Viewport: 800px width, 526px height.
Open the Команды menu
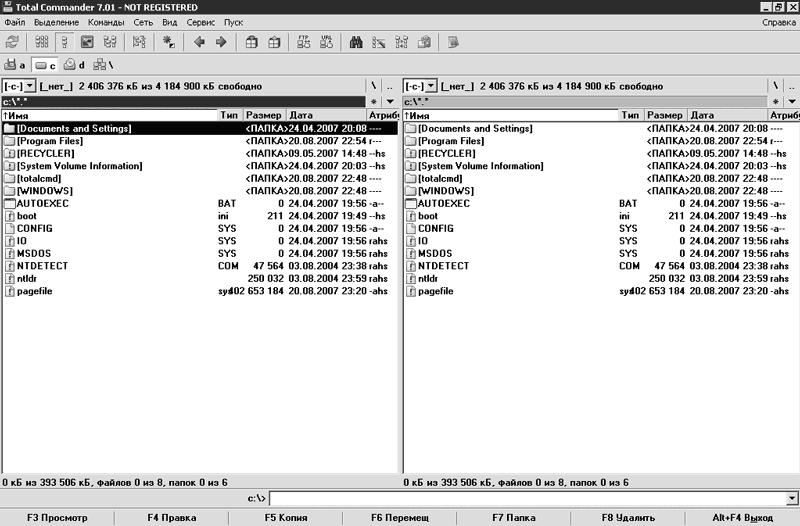click(x=106, y=22)
